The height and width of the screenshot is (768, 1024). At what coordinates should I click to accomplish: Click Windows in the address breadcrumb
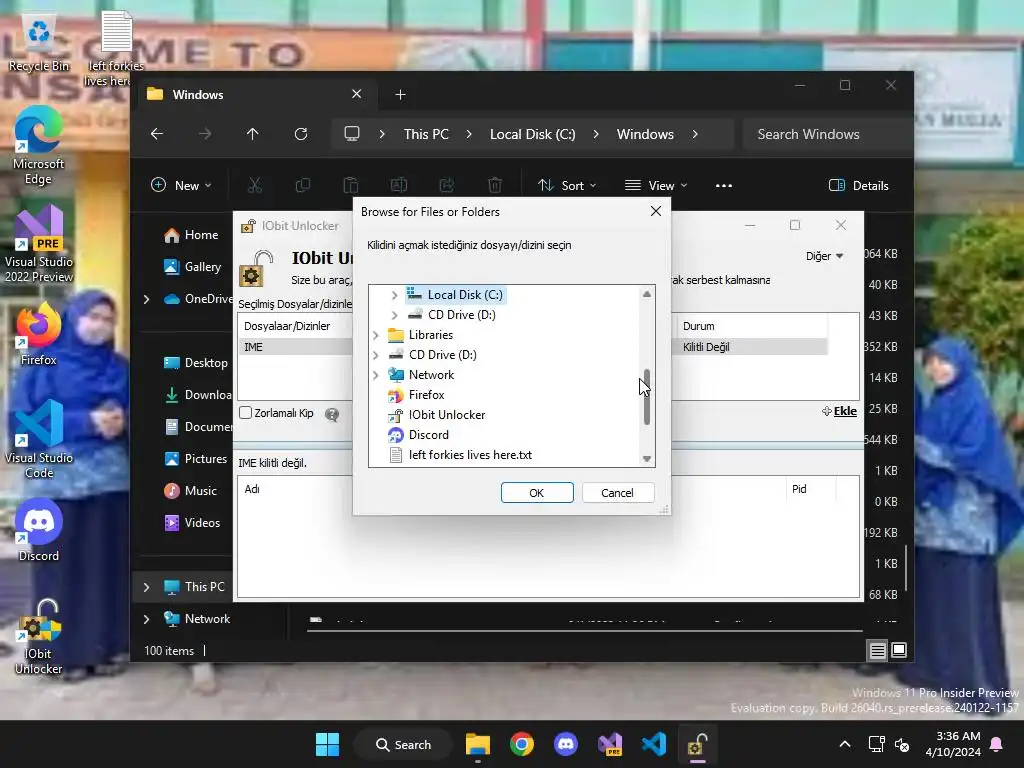click(x=645, y=134)
